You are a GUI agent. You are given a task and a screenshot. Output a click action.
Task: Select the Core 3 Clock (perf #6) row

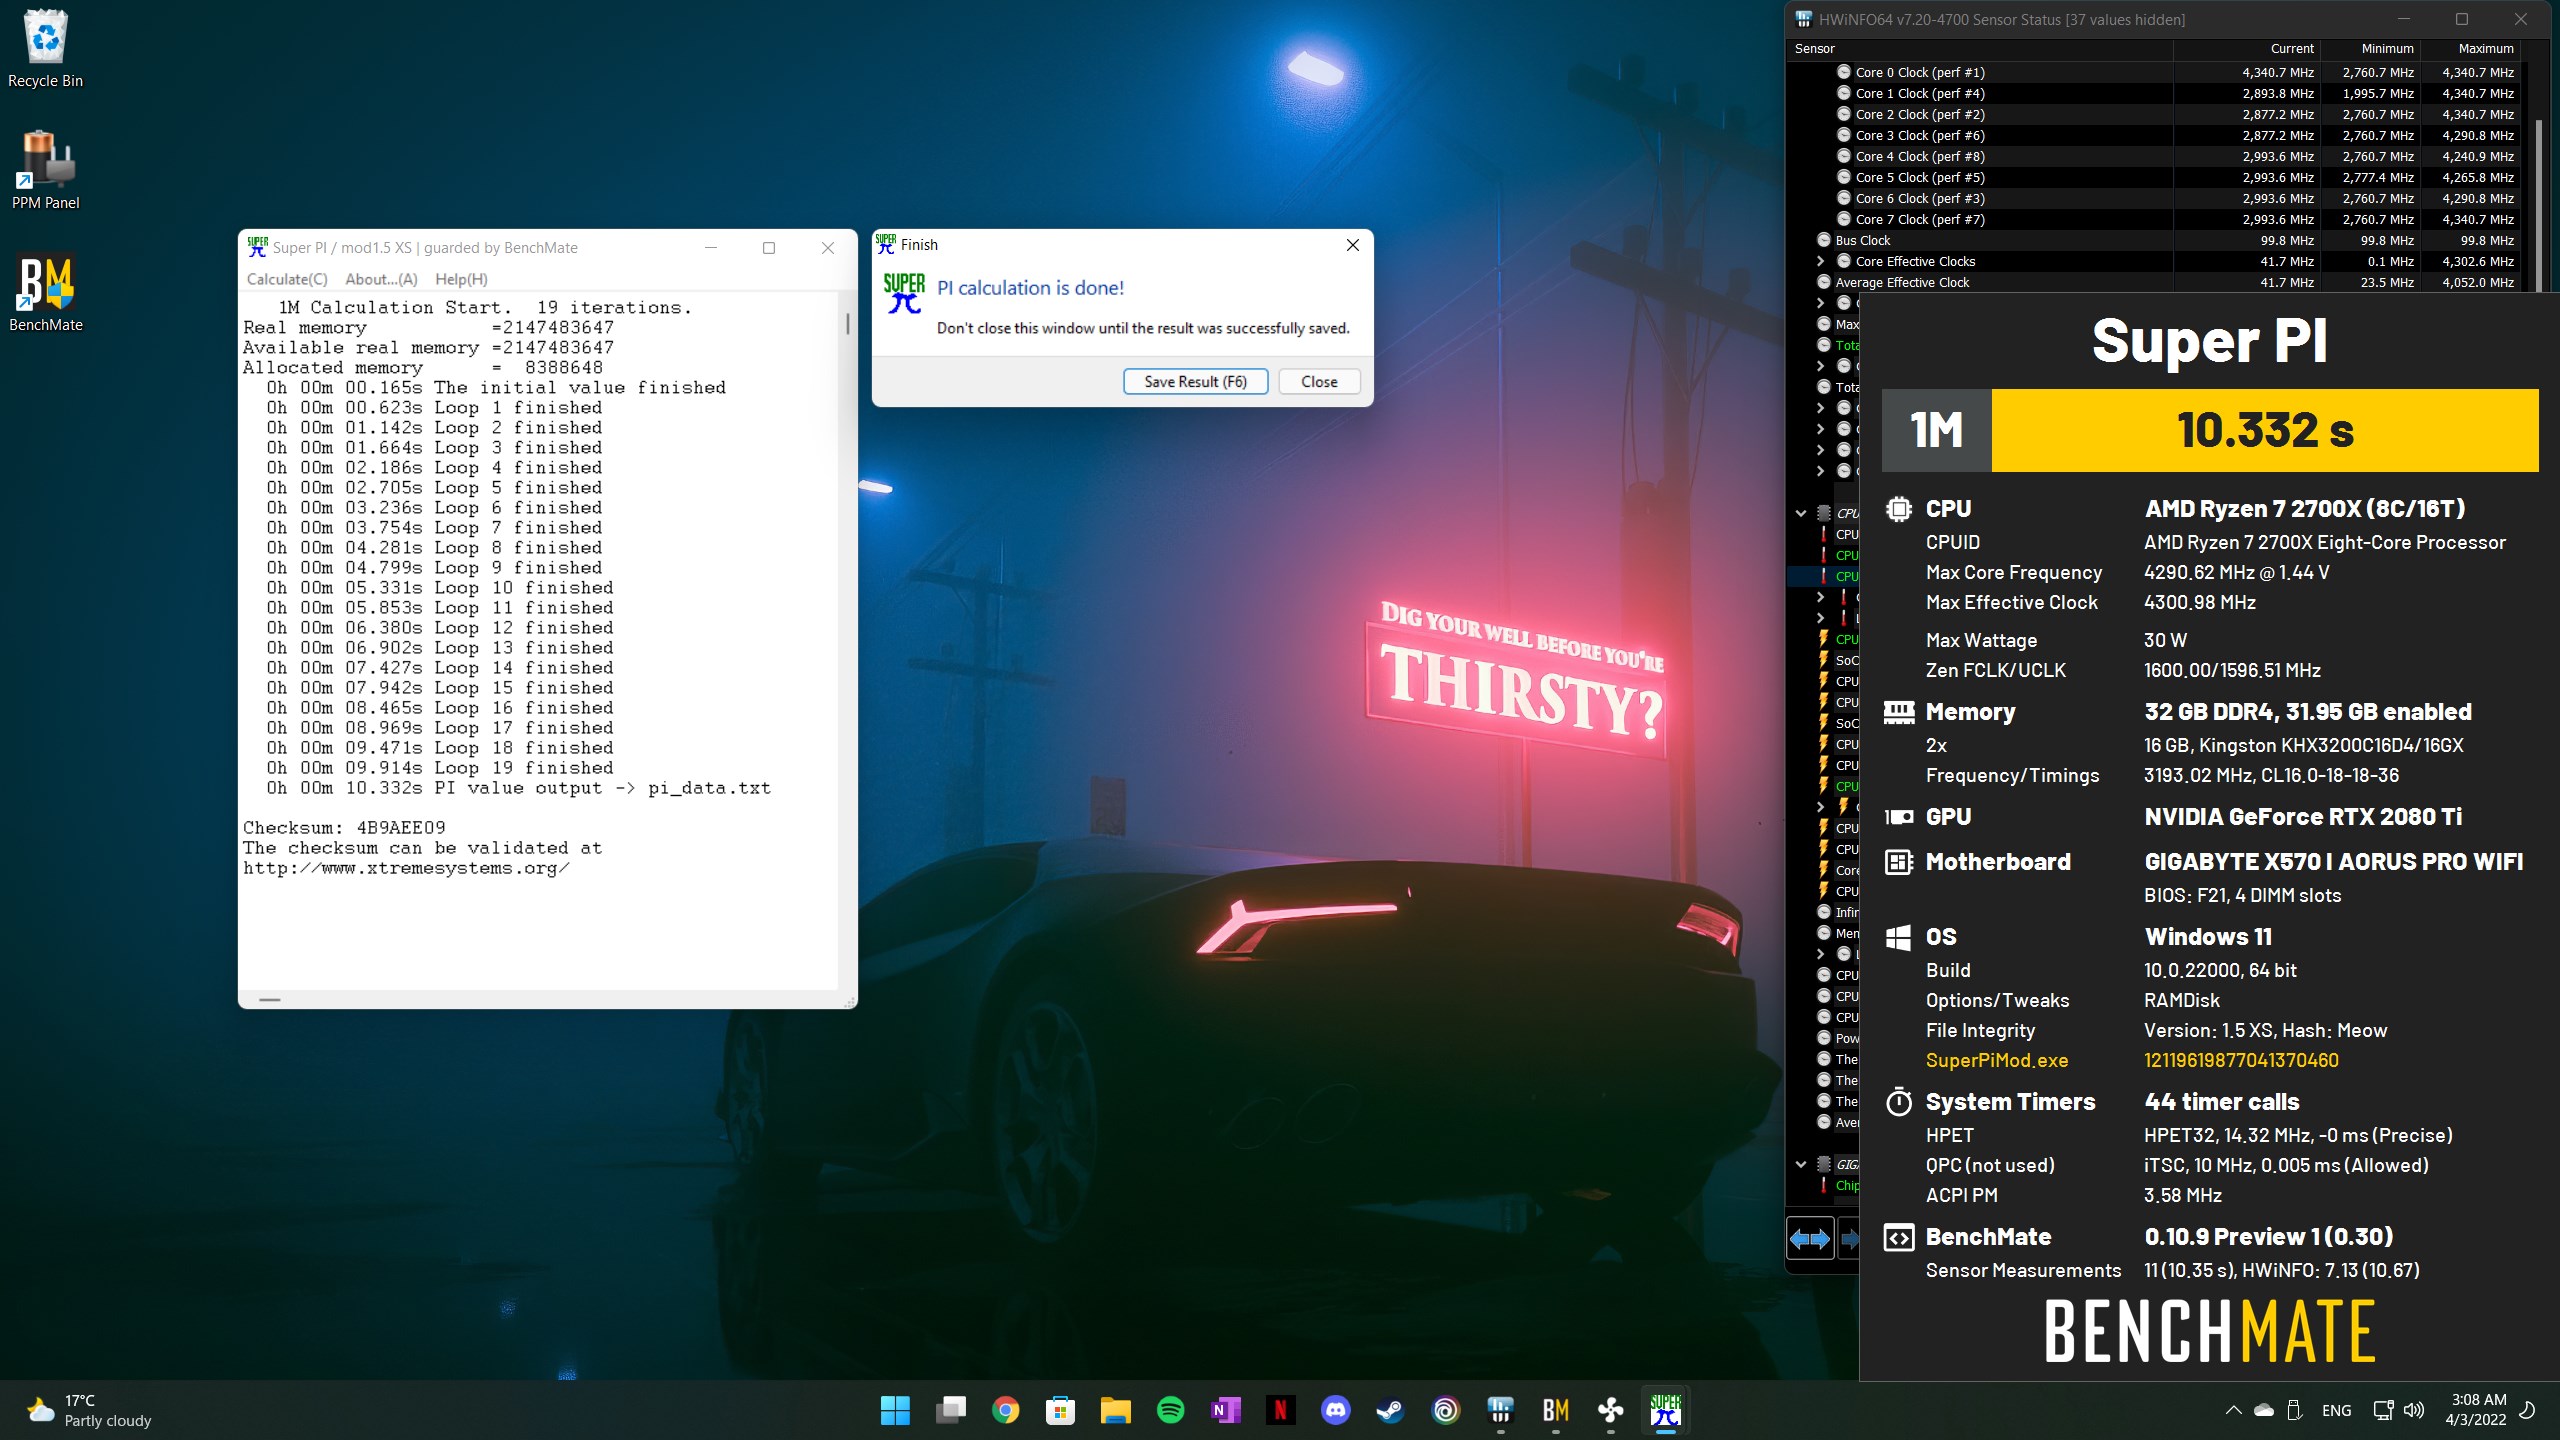[x=2155, y=135]
